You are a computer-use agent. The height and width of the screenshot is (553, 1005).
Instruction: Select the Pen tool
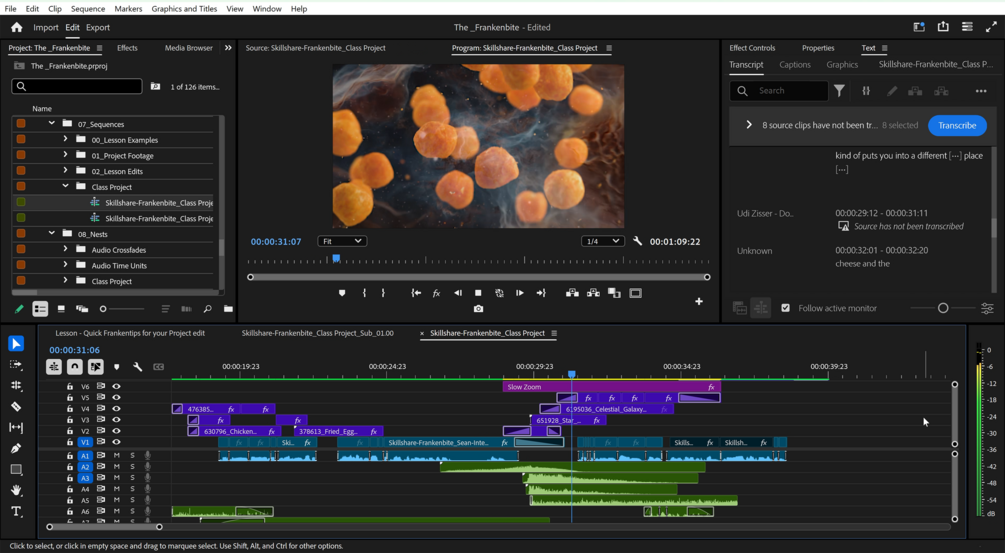pyautogui.click(x=16, y=448)
